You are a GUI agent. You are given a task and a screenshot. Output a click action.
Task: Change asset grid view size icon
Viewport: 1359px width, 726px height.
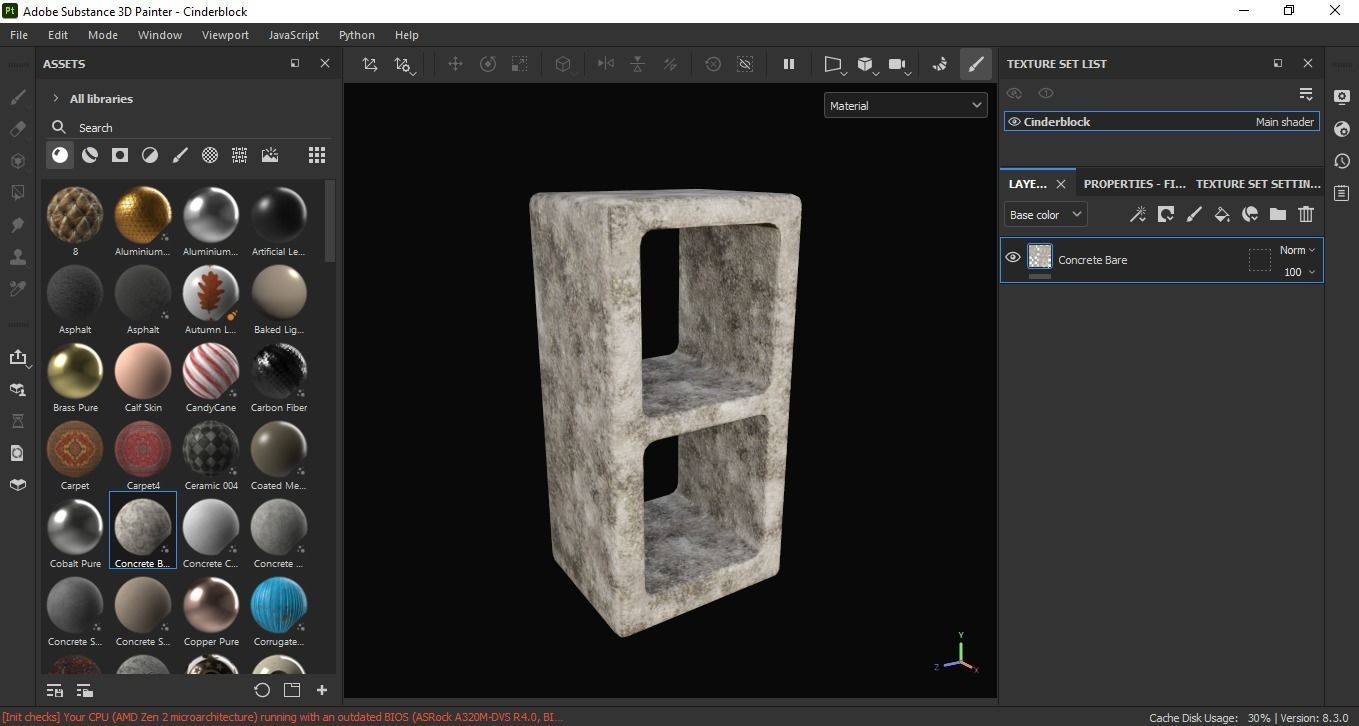click(x=317, y=155)
